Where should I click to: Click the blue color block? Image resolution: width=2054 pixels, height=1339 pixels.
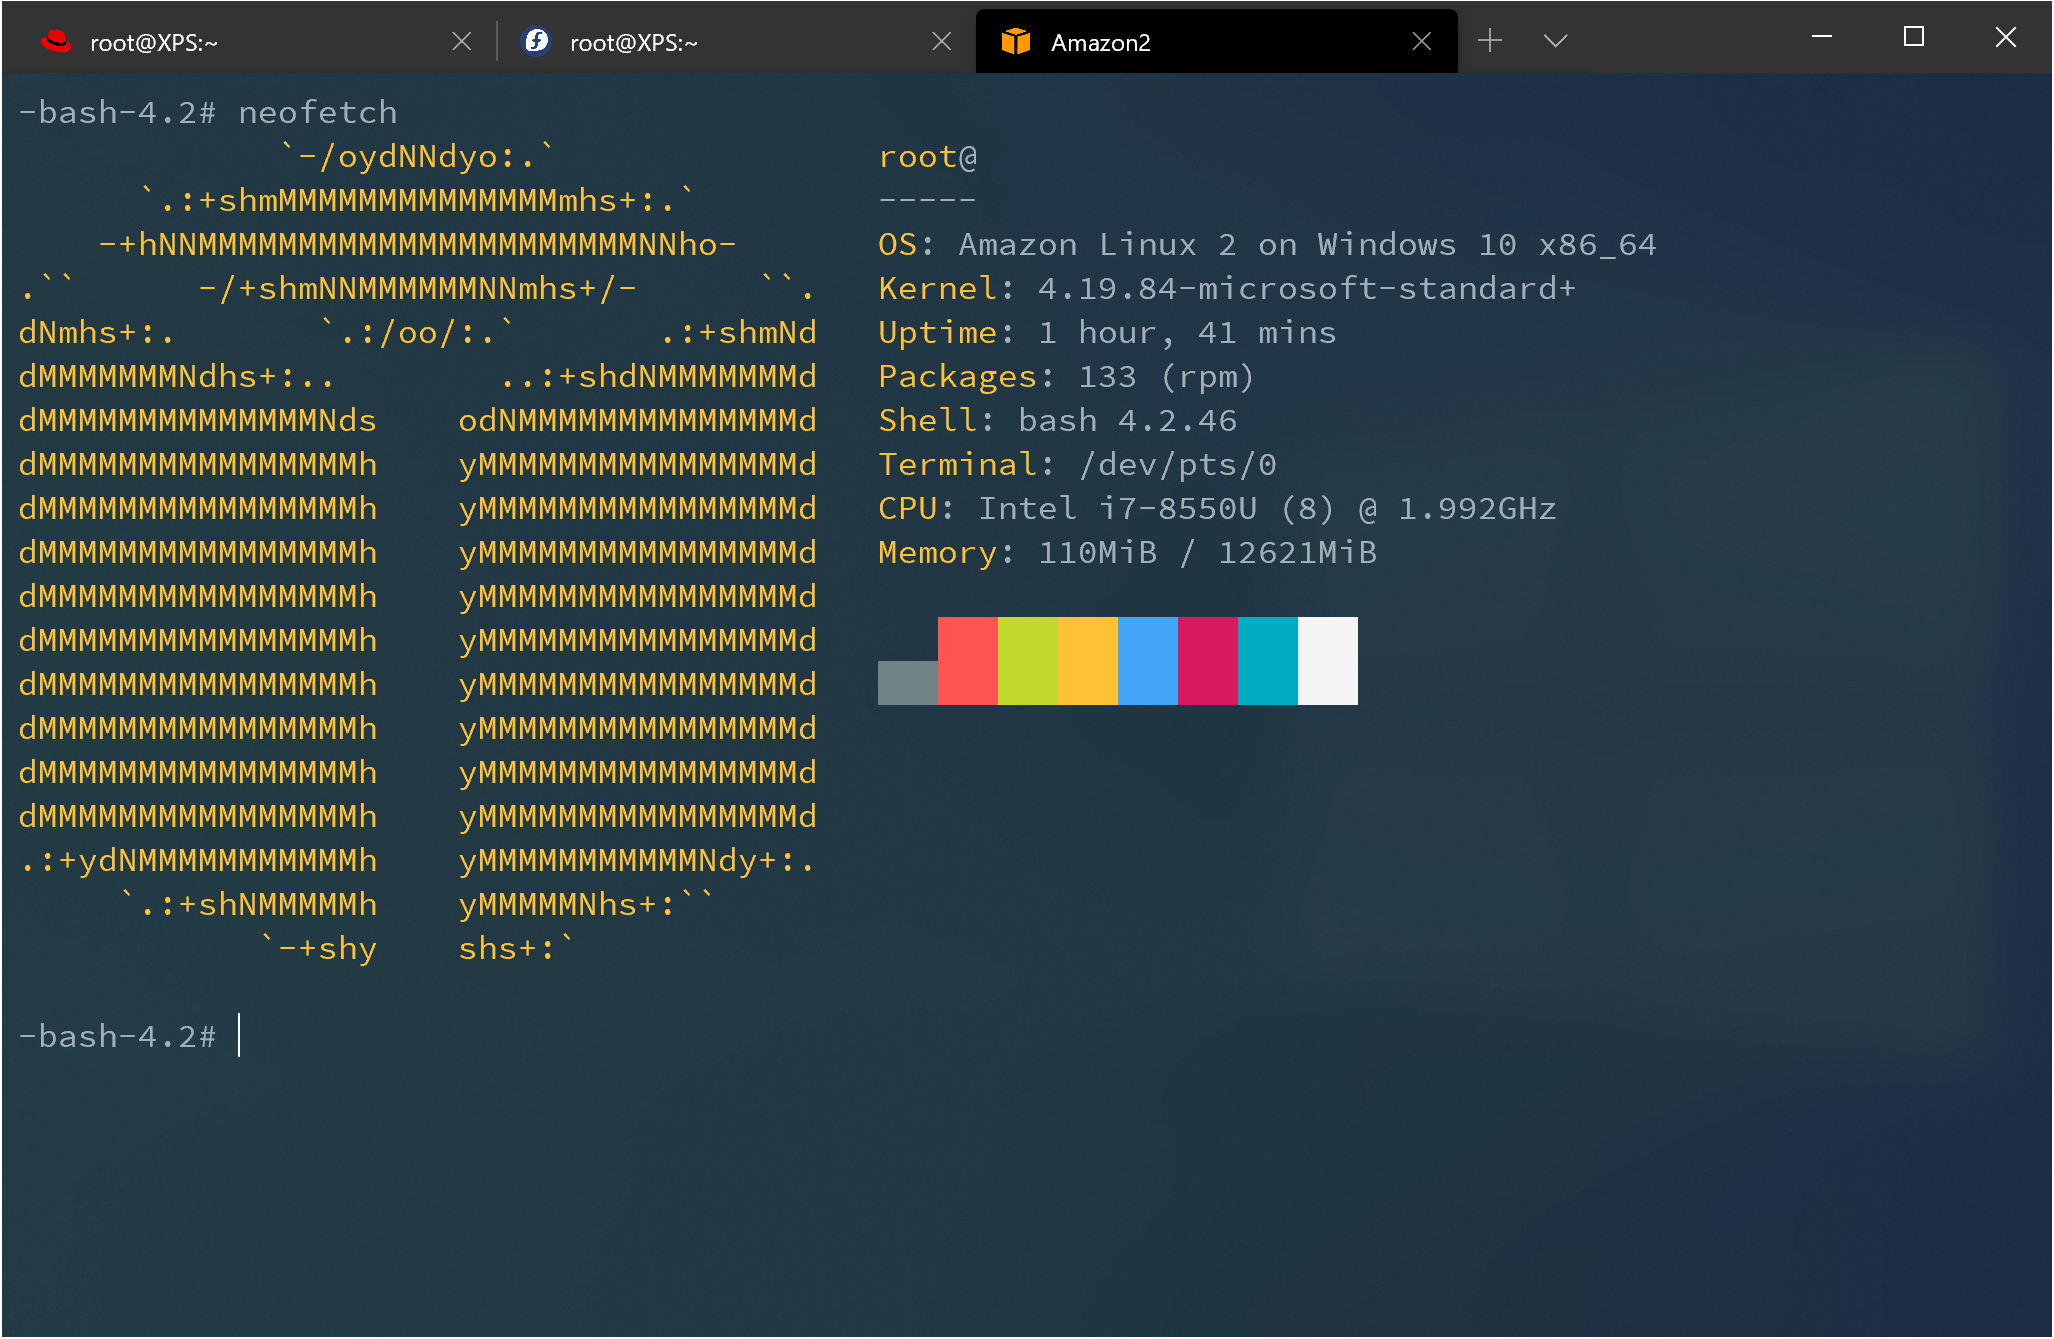click(1147, 660)
